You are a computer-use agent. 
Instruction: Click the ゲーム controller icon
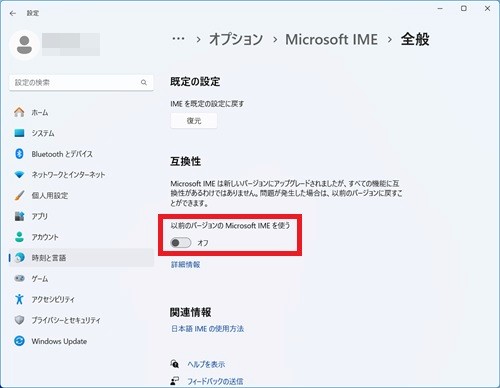pyautogui.click(x=19, y=278)
